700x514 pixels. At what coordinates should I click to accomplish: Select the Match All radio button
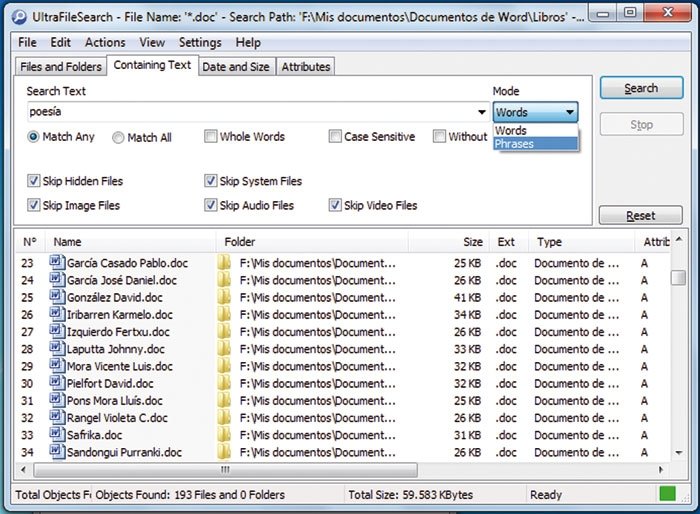coord(118,138)
